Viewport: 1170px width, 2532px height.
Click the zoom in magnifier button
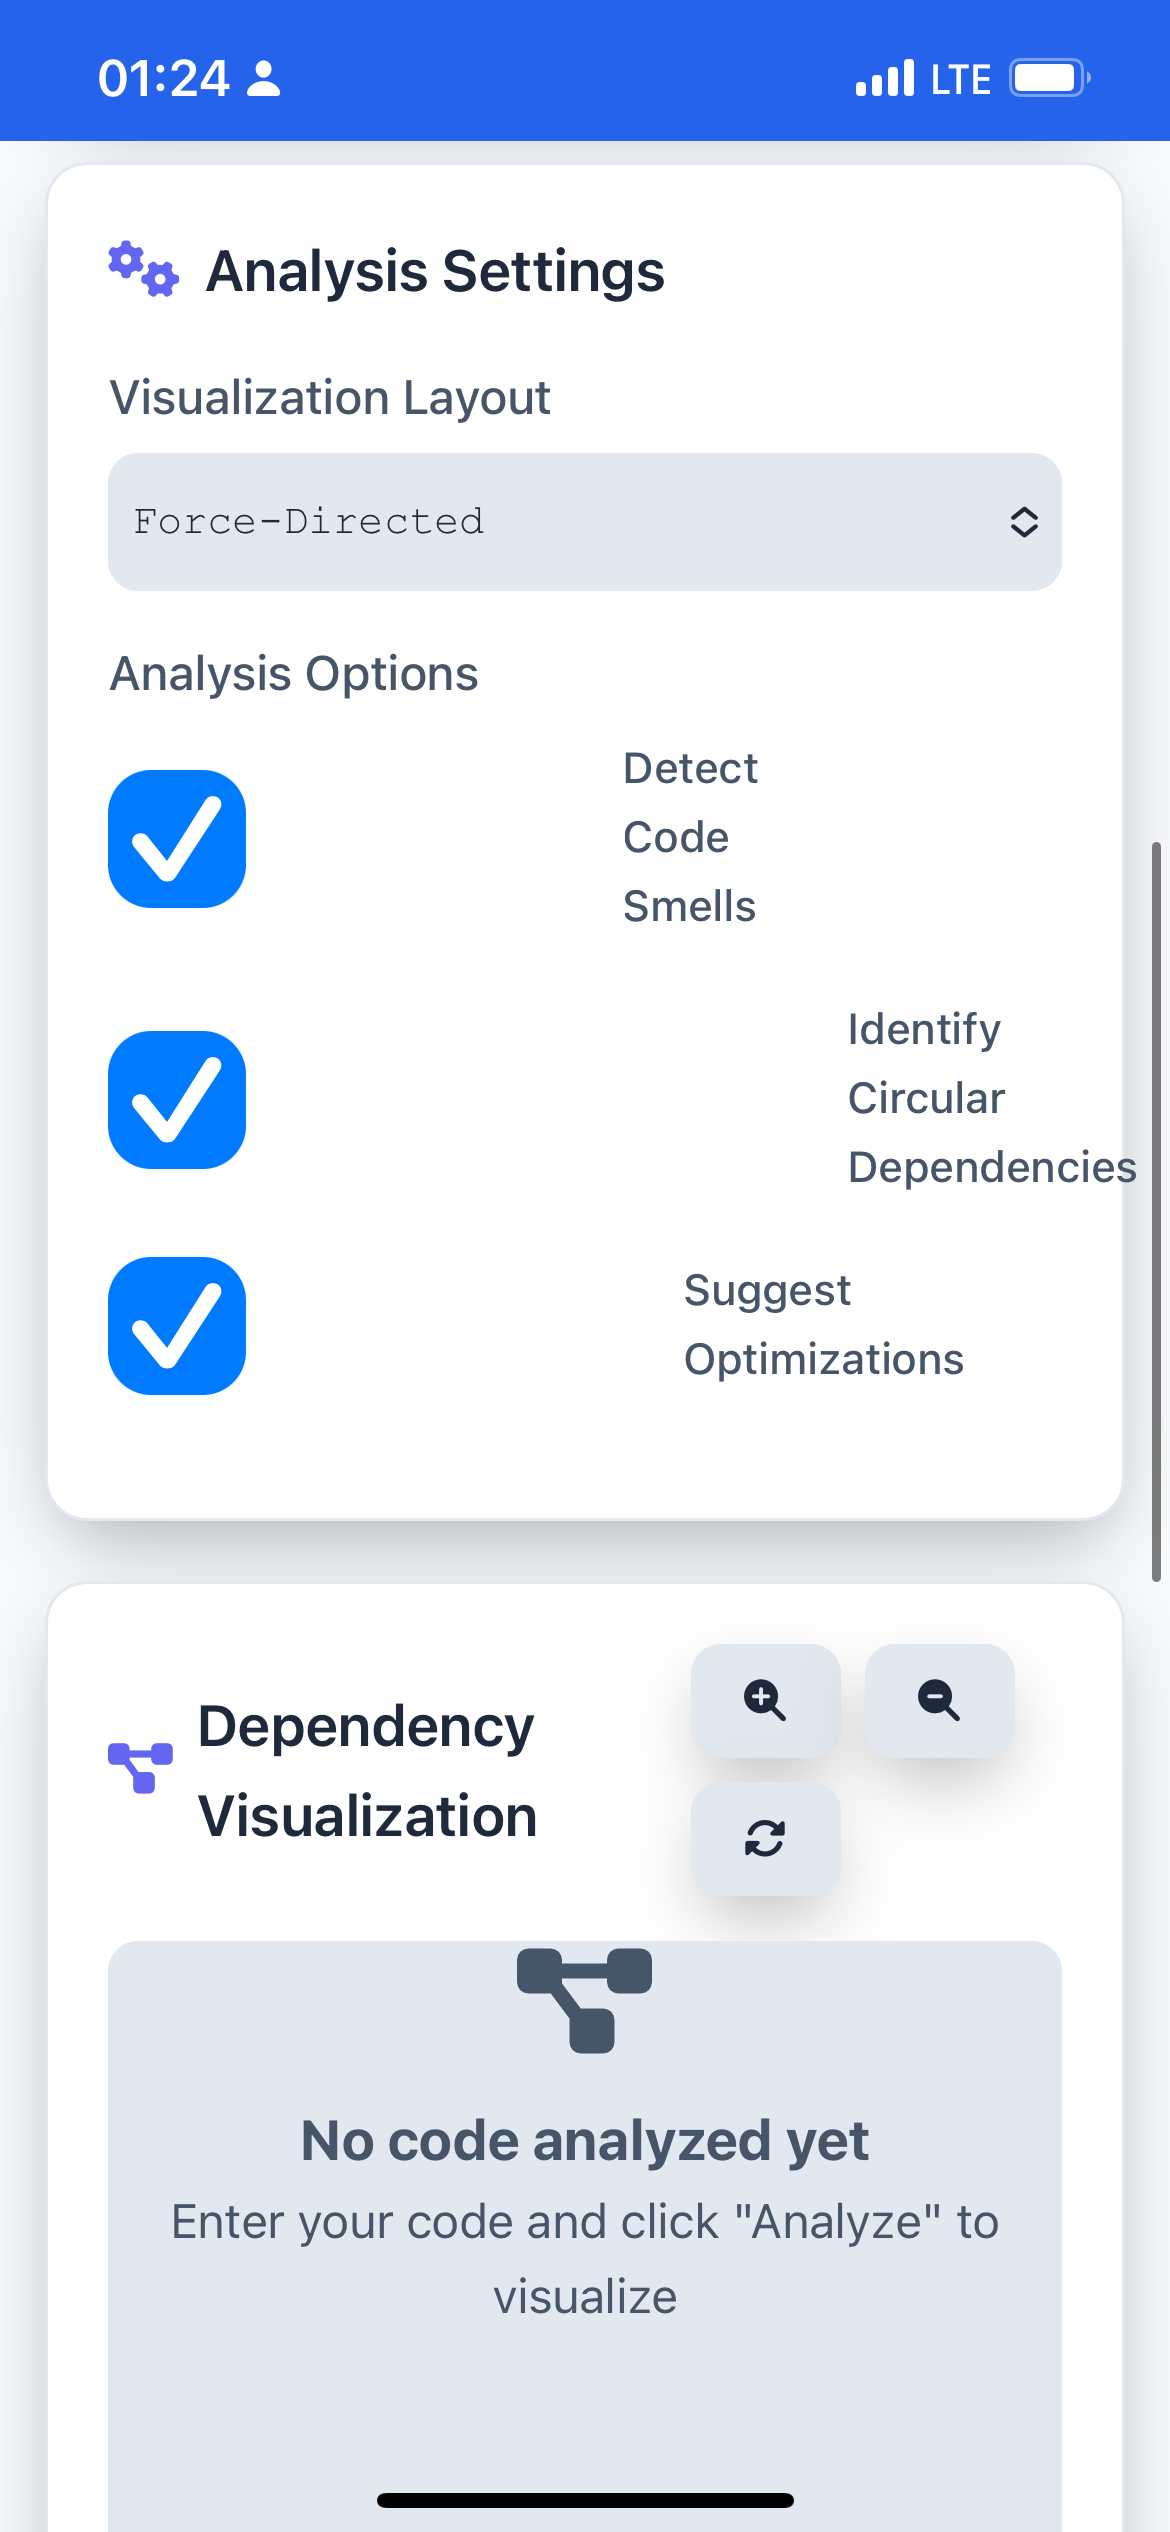tap(765, 1700)
